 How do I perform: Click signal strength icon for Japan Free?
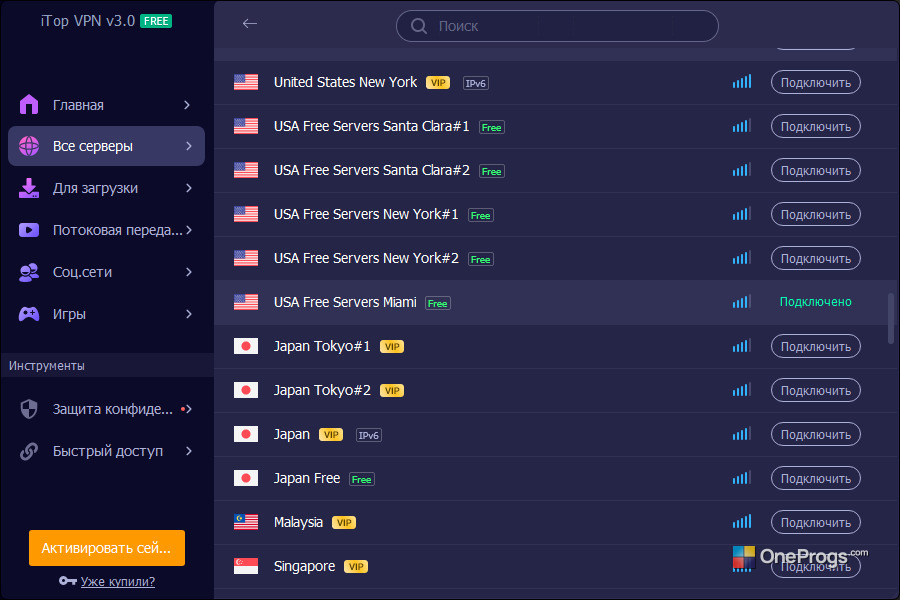[742, 478]
